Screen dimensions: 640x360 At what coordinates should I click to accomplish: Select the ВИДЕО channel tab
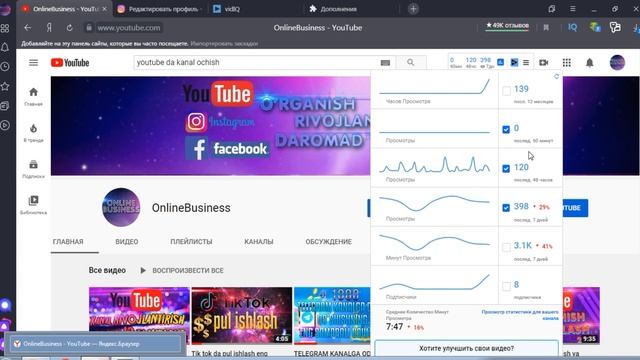click(x=127, y=242)
